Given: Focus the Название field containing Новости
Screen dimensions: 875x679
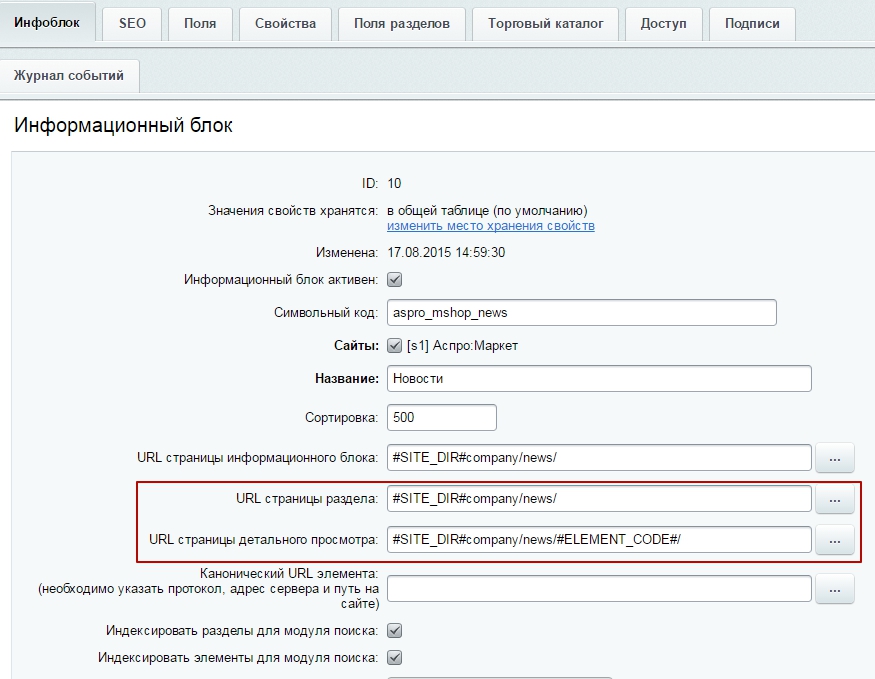Looking at the screenshot, I should (x=598, y=379).
